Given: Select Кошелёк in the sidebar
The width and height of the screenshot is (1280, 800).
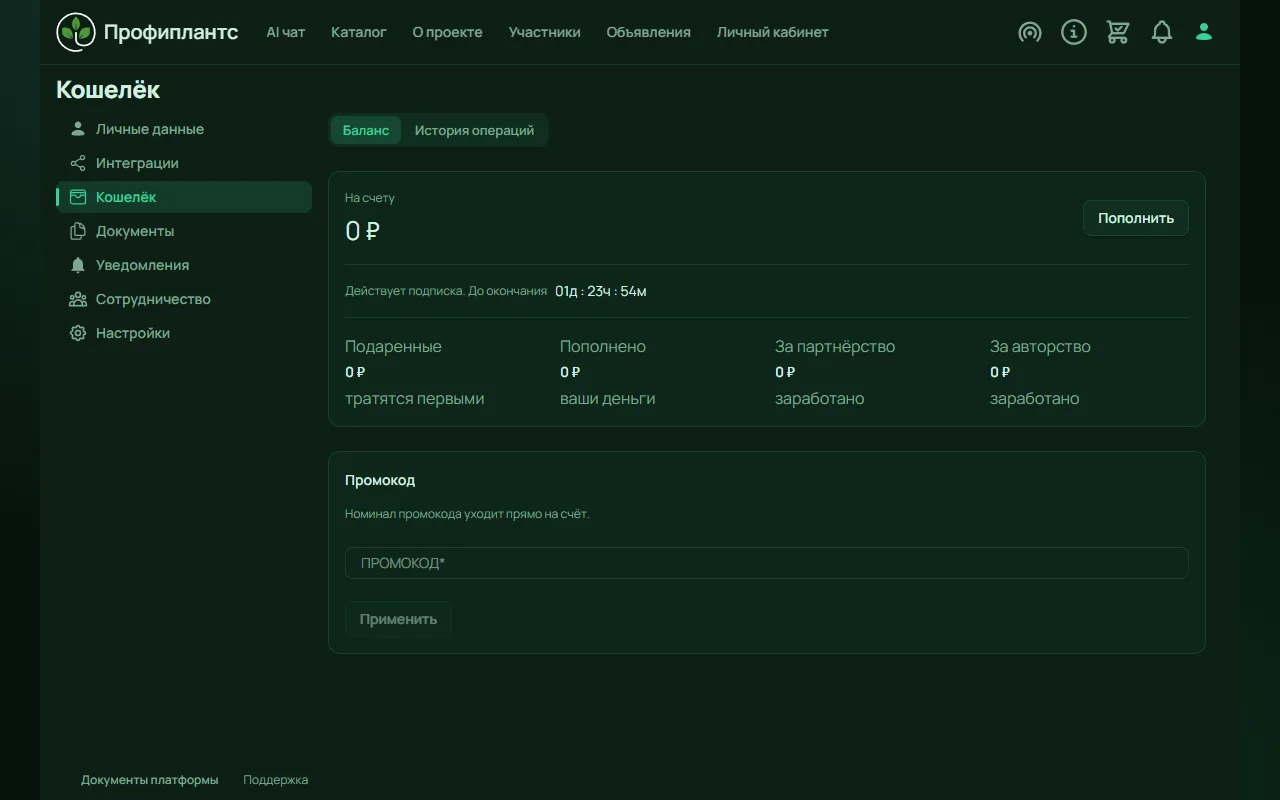Looking at the screenshot, I should click(x=184, y=197).
